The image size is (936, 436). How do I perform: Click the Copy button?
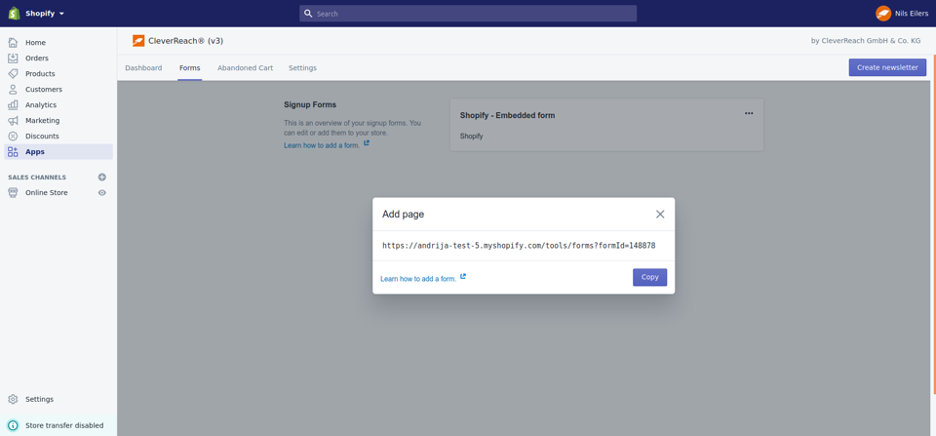click(650, 277)
